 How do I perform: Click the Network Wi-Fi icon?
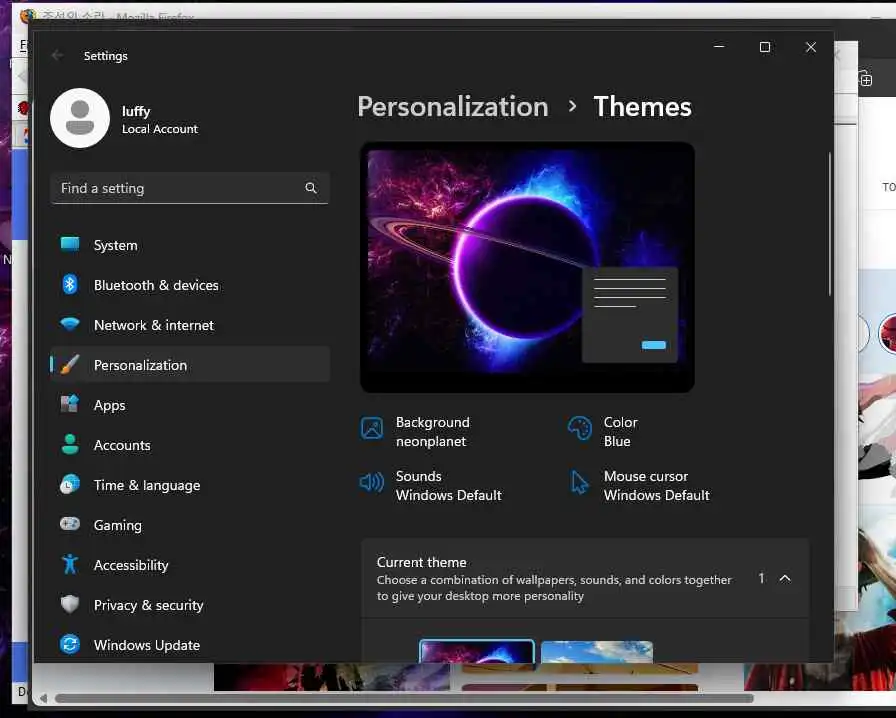[70, 324]
